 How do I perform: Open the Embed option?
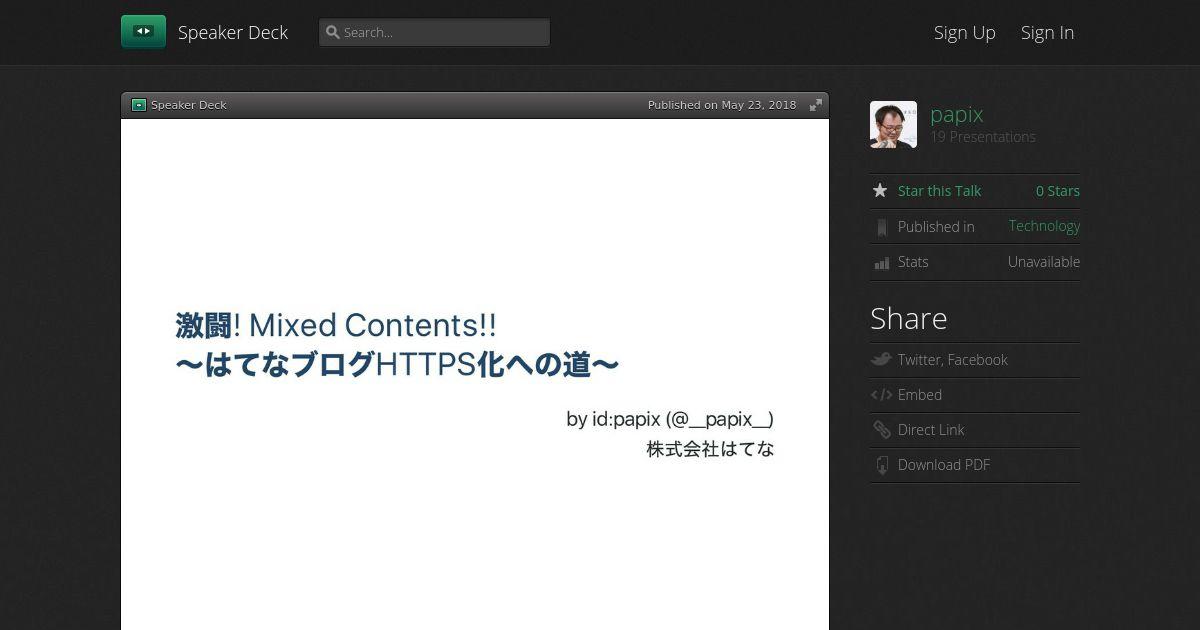tap(920, 395)
